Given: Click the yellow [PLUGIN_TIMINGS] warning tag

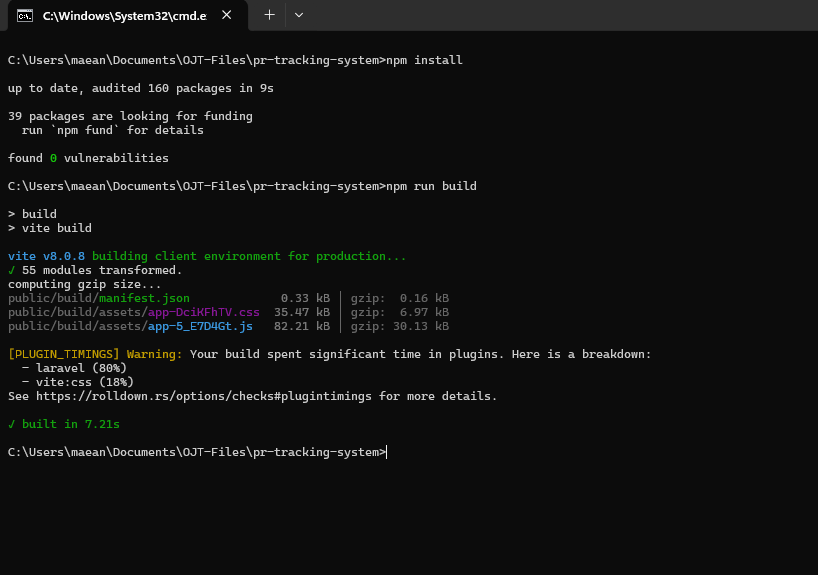Looking at the screenshot, I should coord(64,354).
